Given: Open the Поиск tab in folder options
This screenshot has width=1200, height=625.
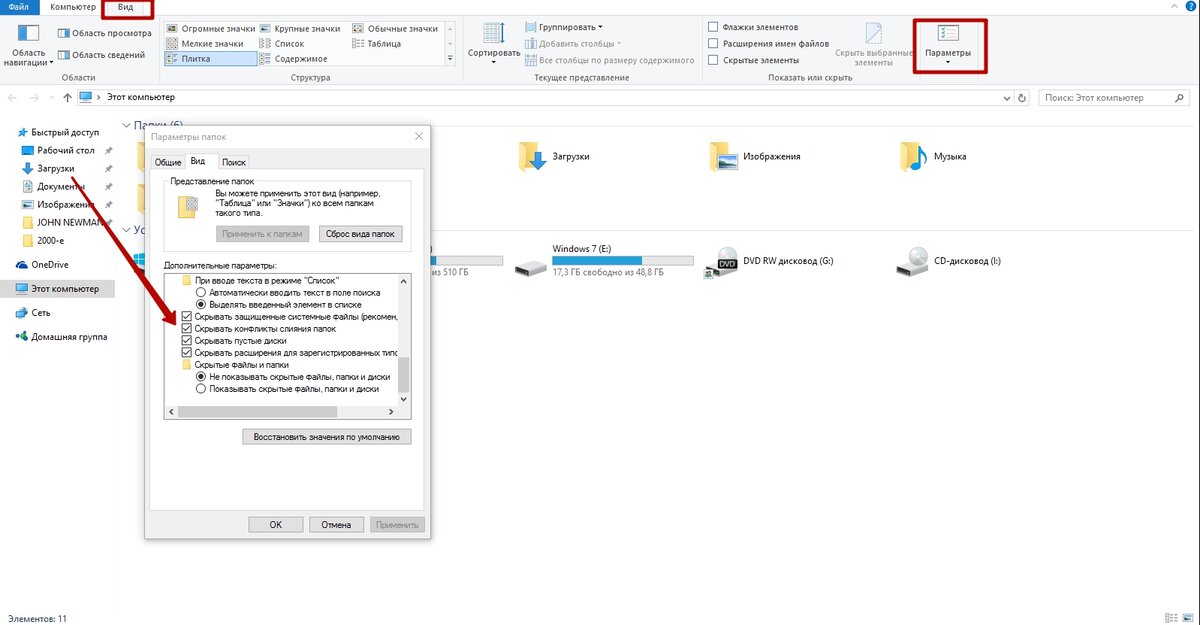Looking at the screenshot, I should pos(234,162).
